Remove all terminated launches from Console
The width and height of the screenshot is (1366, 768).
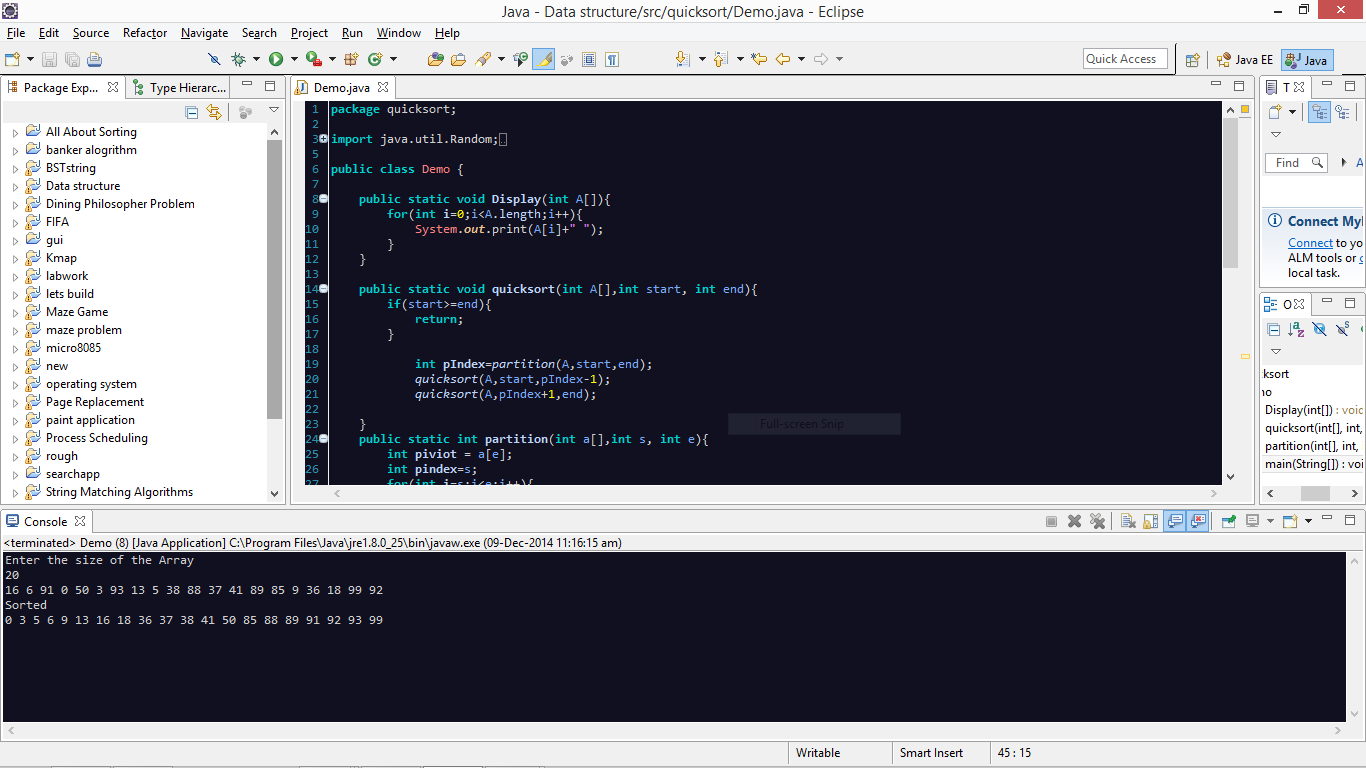(x=1098, y=521)
